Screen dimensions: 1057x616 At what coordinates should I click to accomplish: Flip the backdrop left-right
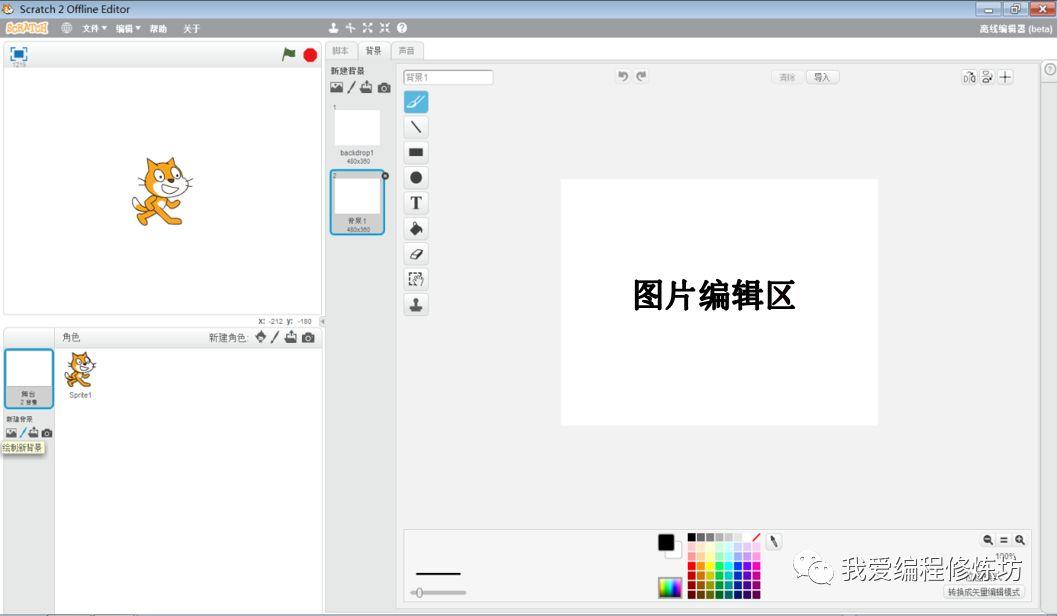tap(969, 77)
